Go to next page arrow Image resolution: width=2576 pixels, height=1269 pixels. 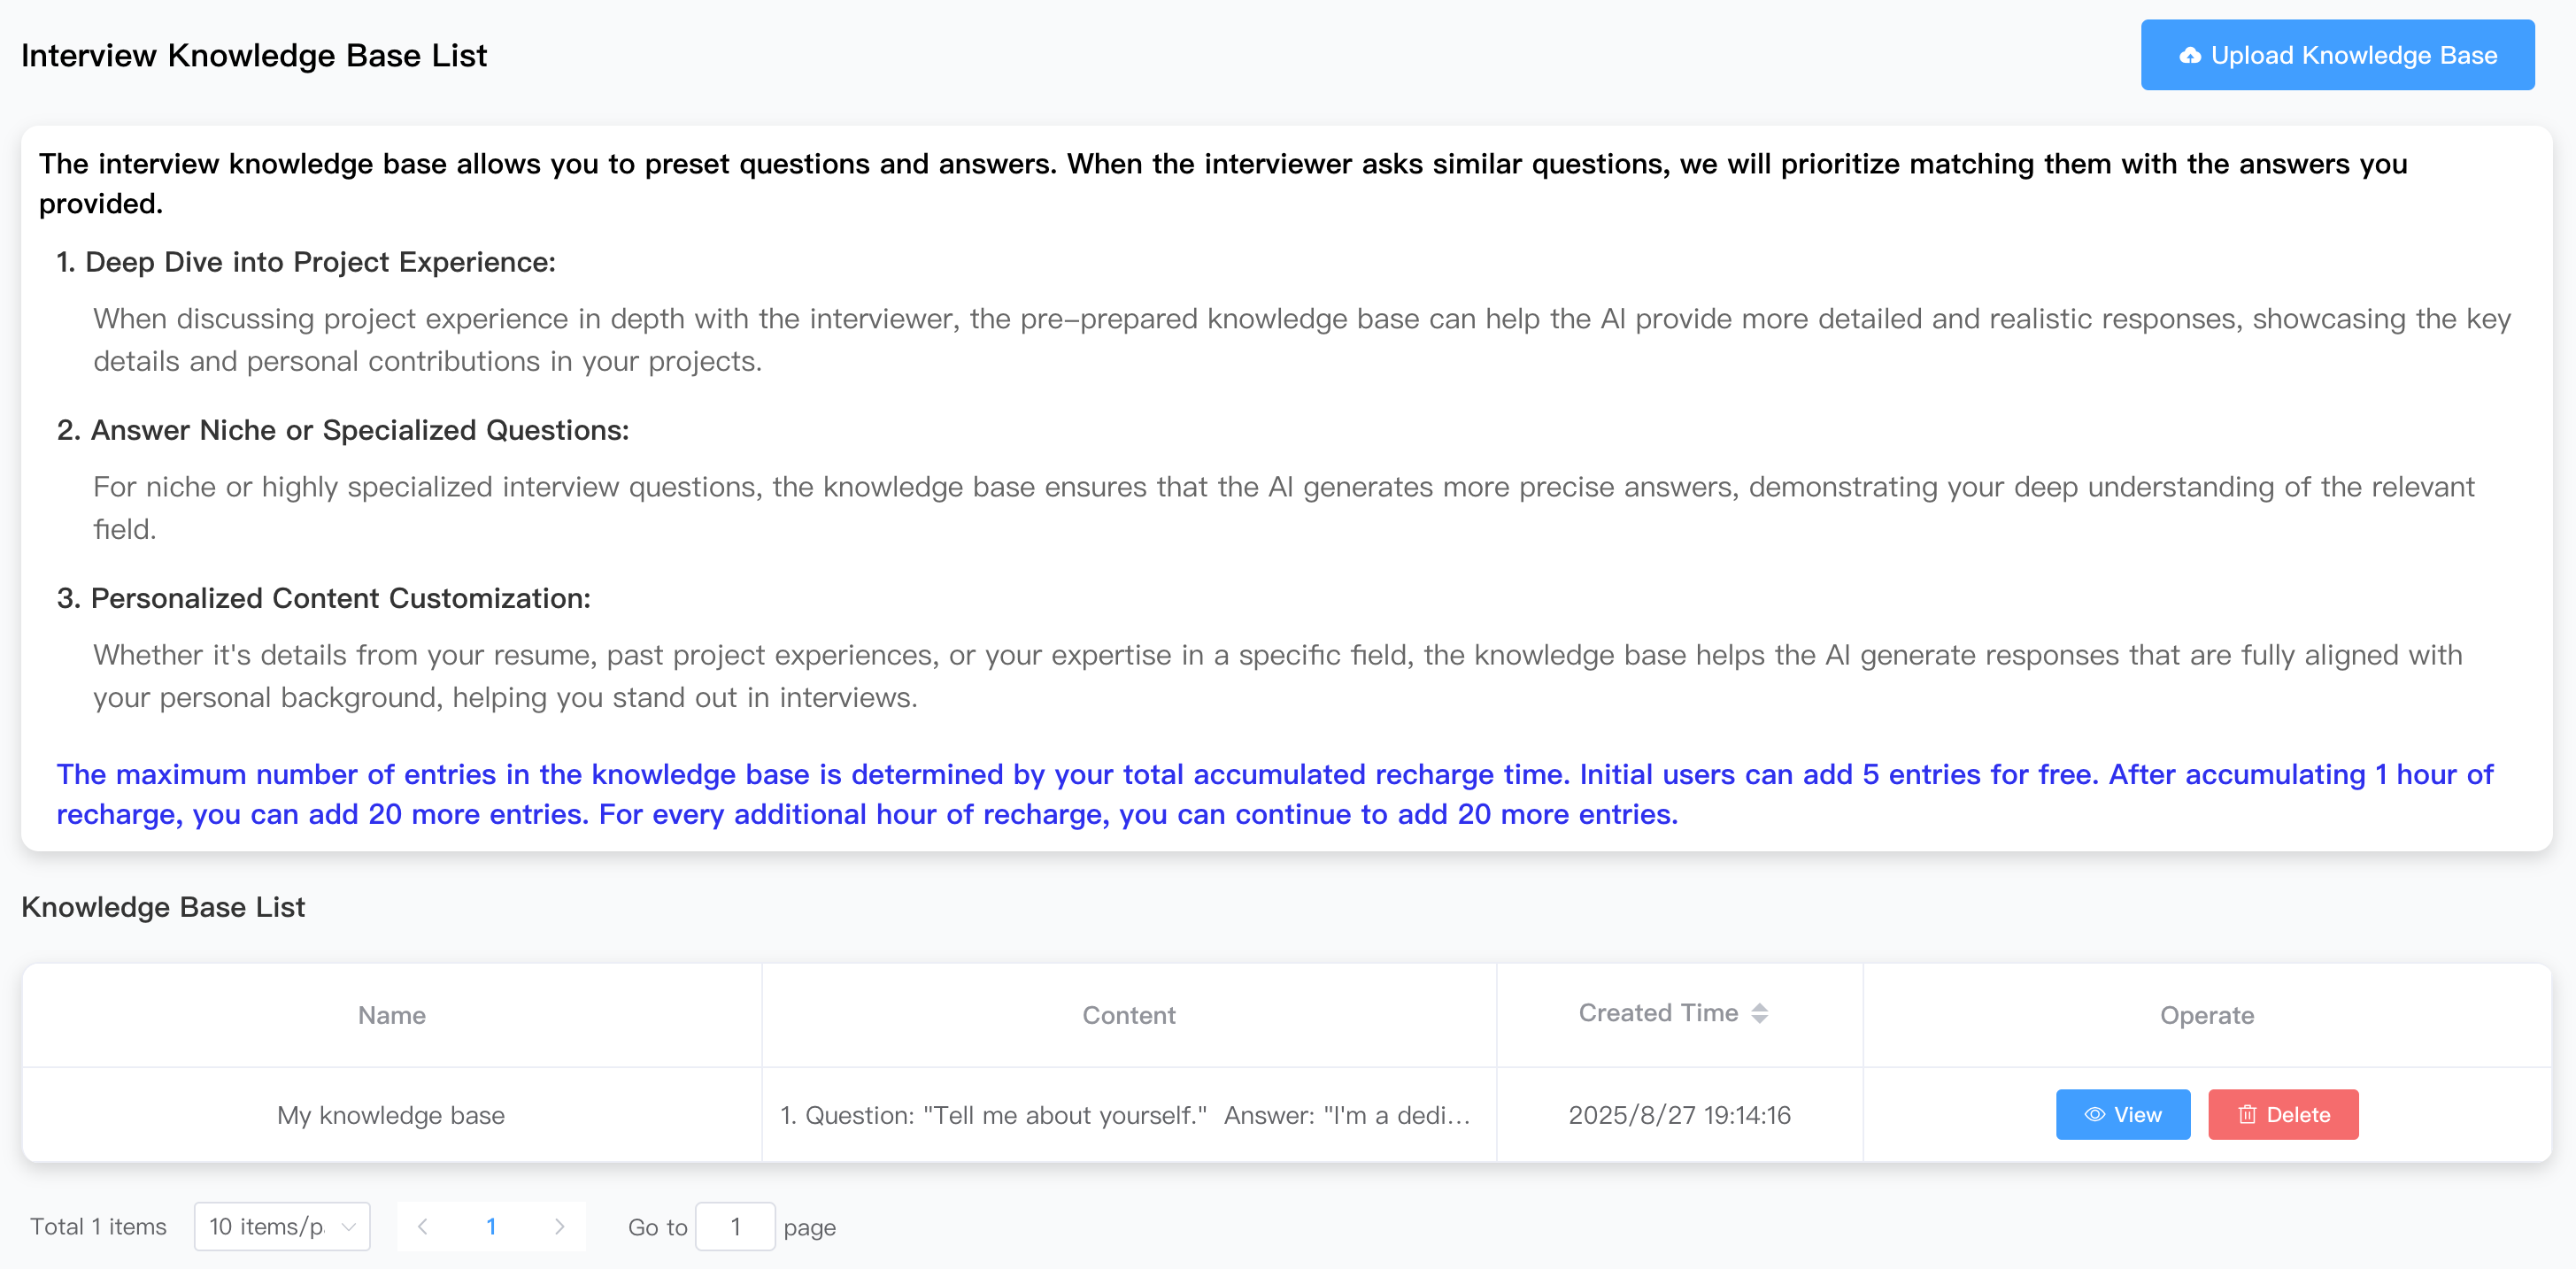pos(559,1226)
